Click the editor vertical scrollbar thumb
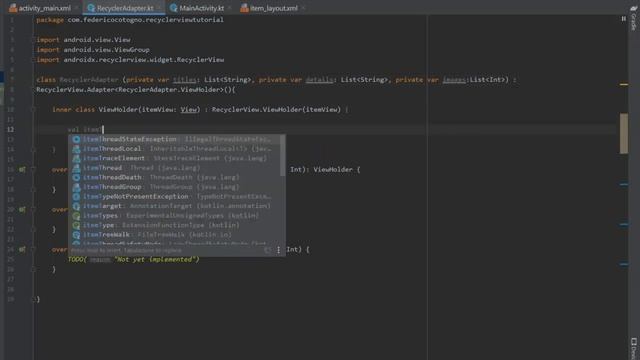Screen dimensions: 640x360 624,133
